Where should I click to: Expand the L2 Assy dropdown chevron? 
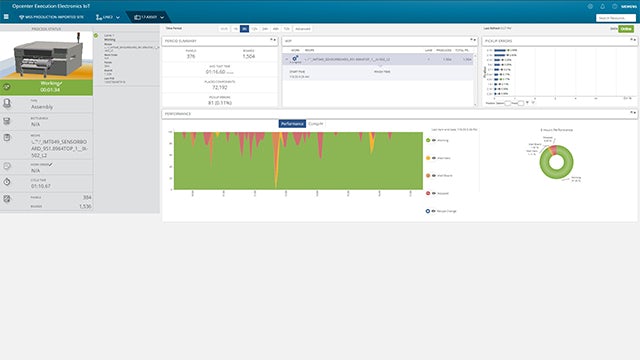[x=162, y=18]
